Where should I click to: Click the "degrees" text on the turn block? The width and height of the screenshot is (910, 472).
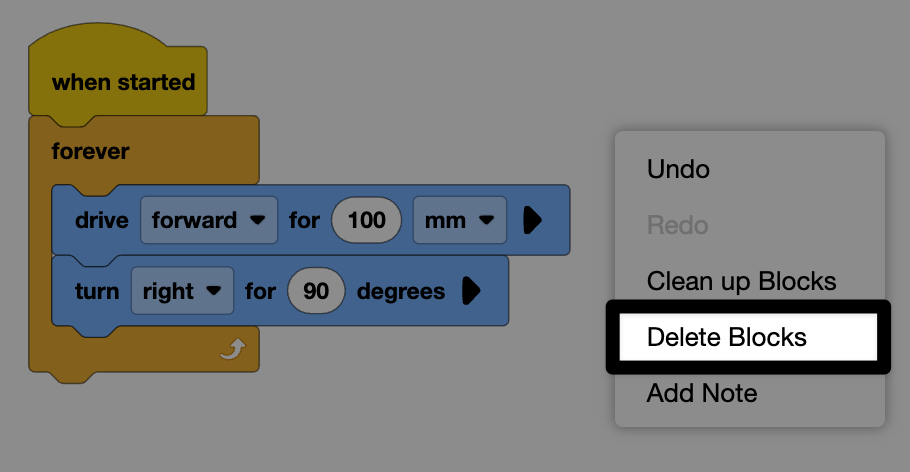(x=401, y=291)
